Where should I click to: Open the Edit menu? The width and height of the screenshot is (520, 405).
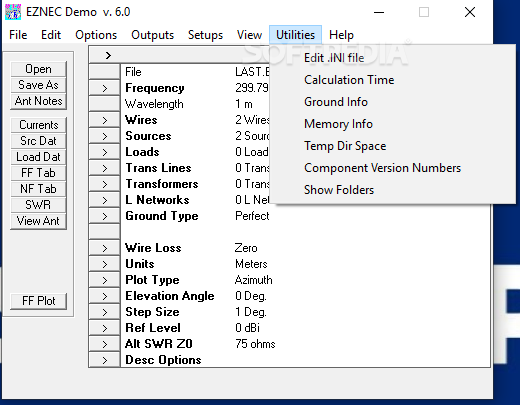(x=51, y=35)
